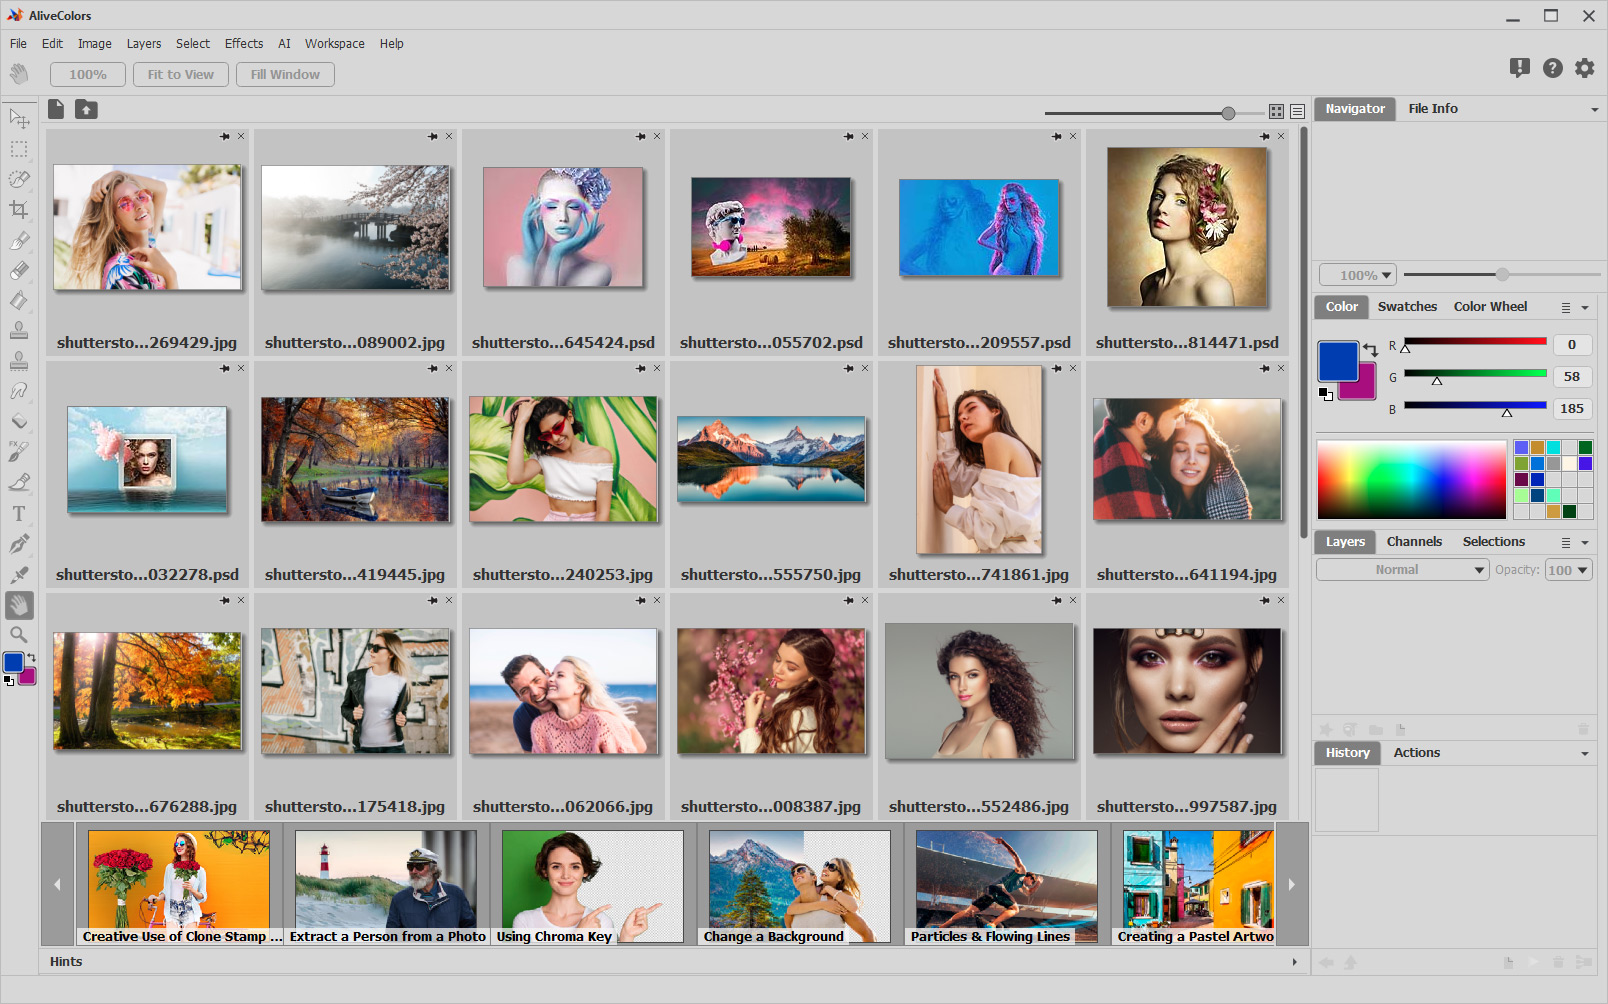Open the Color panel menu
The height and width of the screenshot is (1004, 1608).
pyautogui.click(x=1566, y=308)
